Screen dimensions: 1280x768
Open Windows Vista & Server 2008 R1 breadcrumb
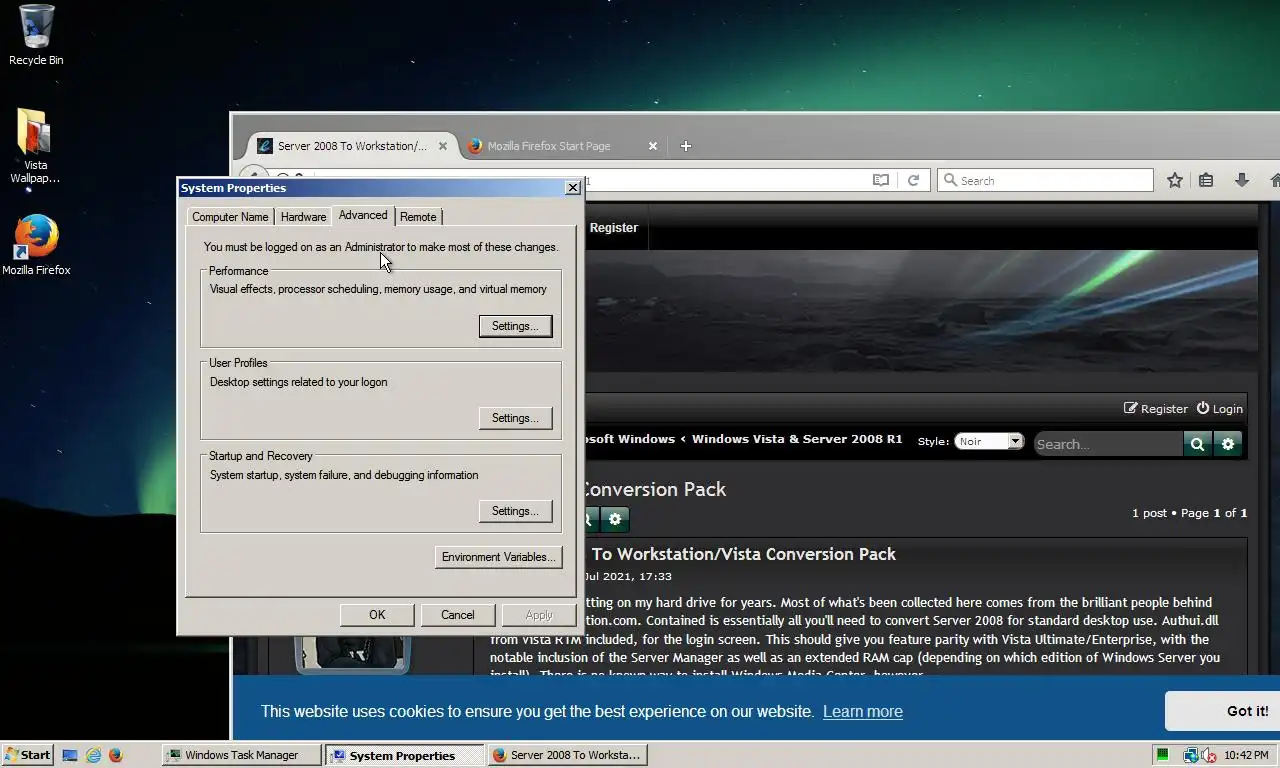click(797, 439)
